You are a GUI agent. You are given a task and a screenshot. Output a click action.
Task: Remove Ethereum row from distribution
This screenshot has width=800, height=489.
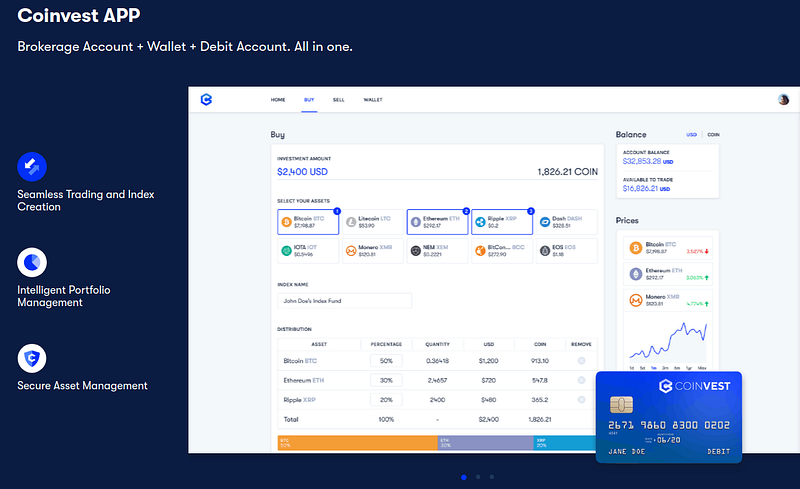(x=581, y=380)
